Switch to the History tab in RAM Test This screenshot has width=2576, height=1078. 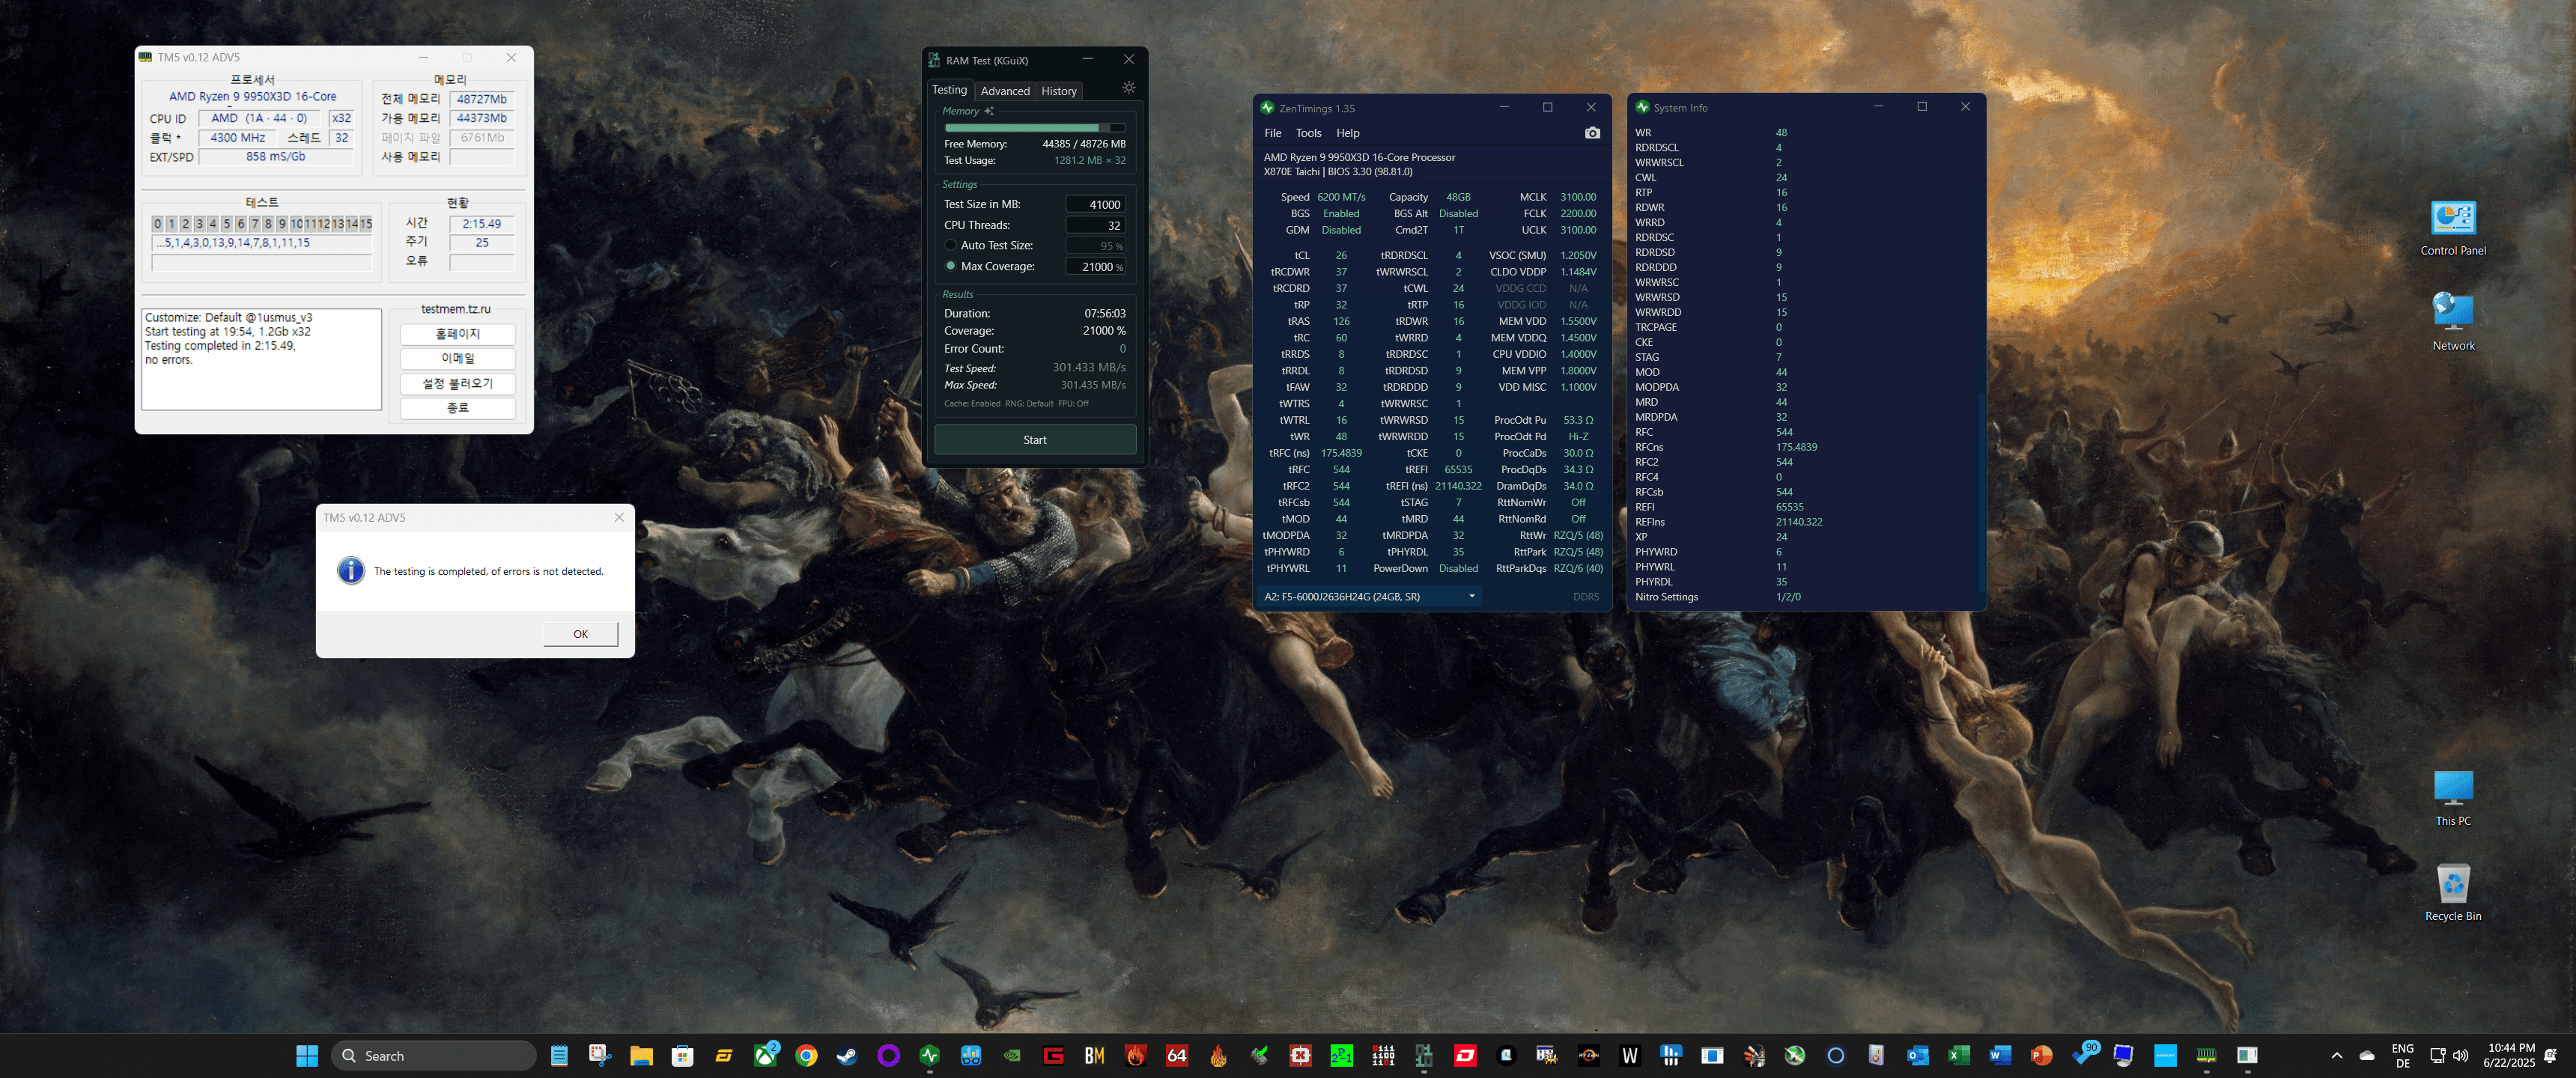click(1058, 91)
